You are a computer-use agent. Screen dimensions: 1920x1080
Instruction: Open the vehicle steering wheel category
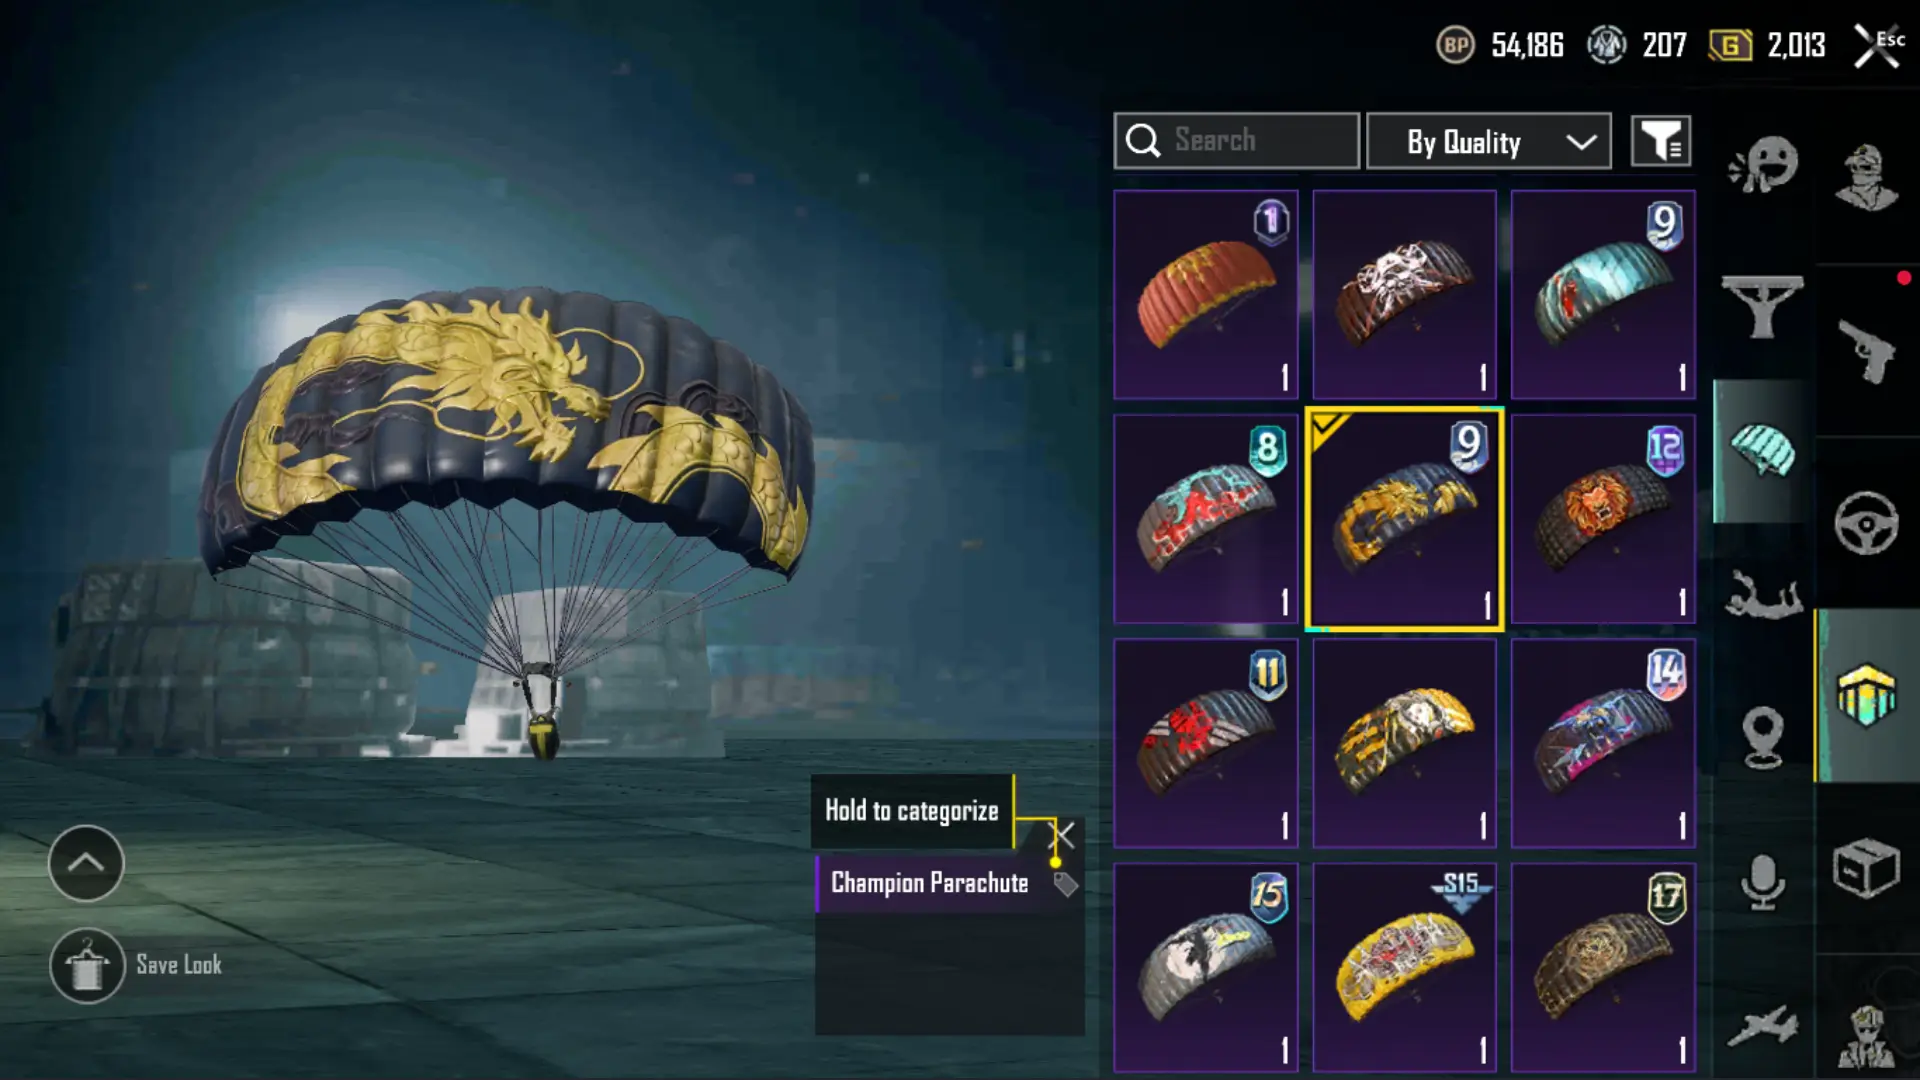[x=1866, y=522]
